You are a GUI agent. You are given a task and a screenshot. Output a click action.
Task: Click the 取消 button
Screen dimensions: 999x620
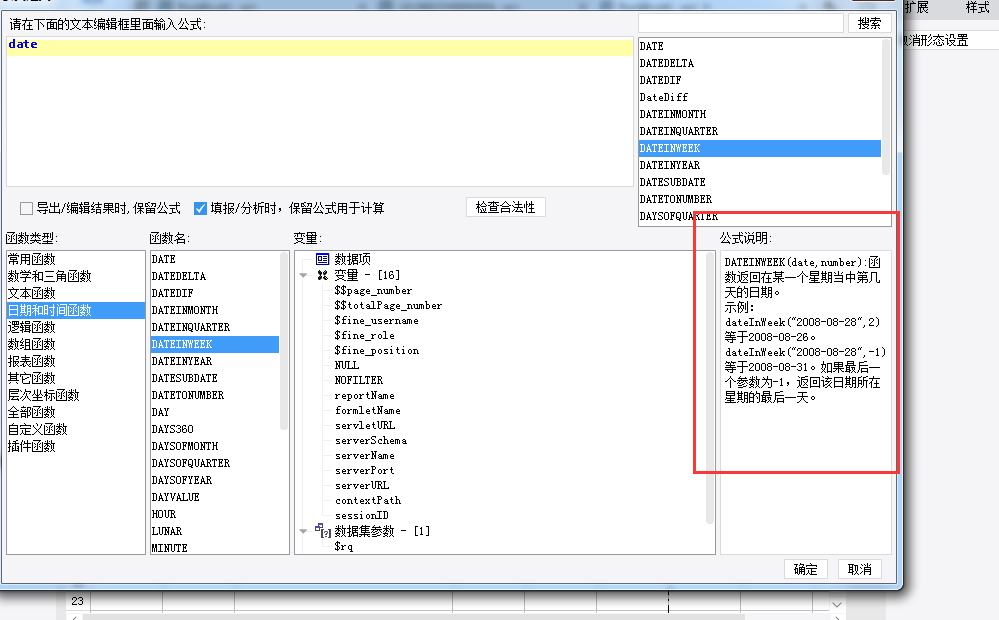point(859,569)
